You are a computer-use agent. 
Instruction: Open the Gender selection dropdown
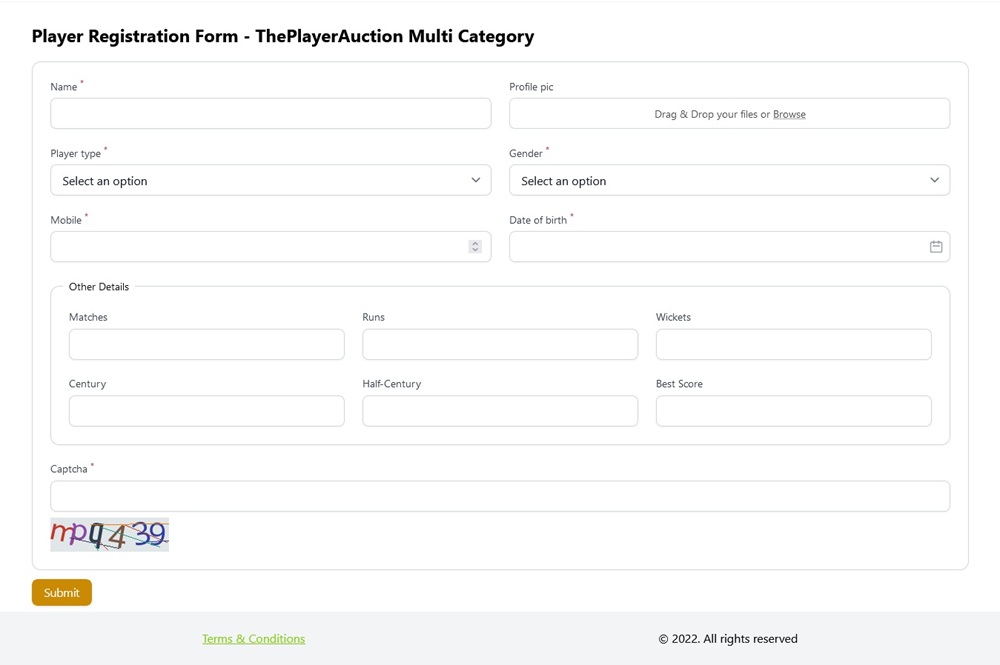(729, 180)
